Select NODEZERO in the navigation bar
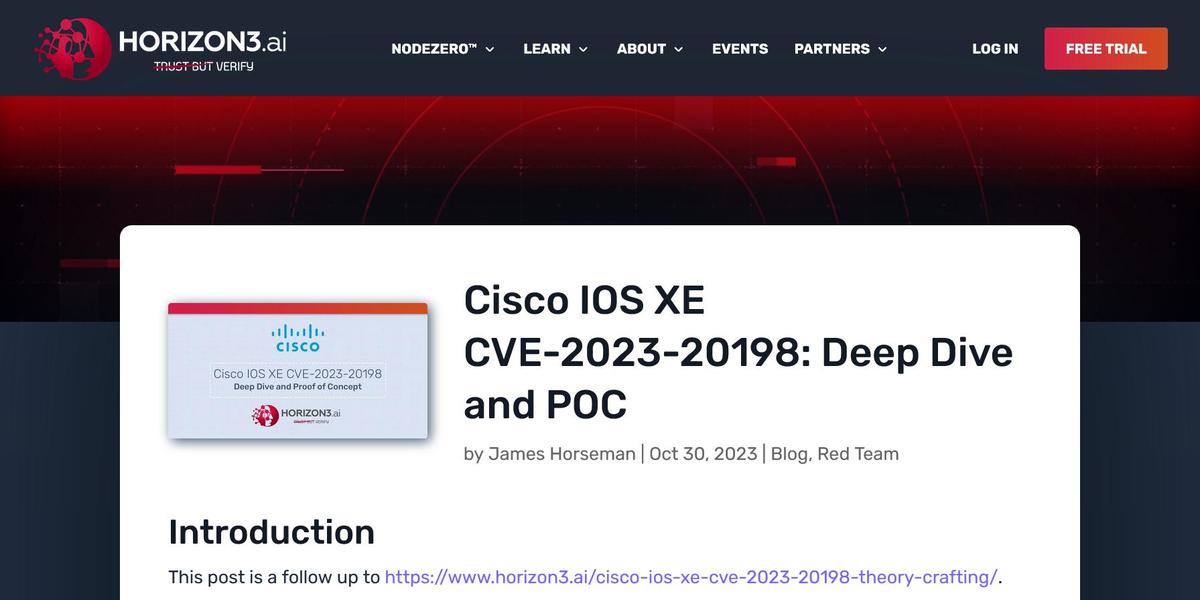The image size is (1200, 600). [436, 48]
